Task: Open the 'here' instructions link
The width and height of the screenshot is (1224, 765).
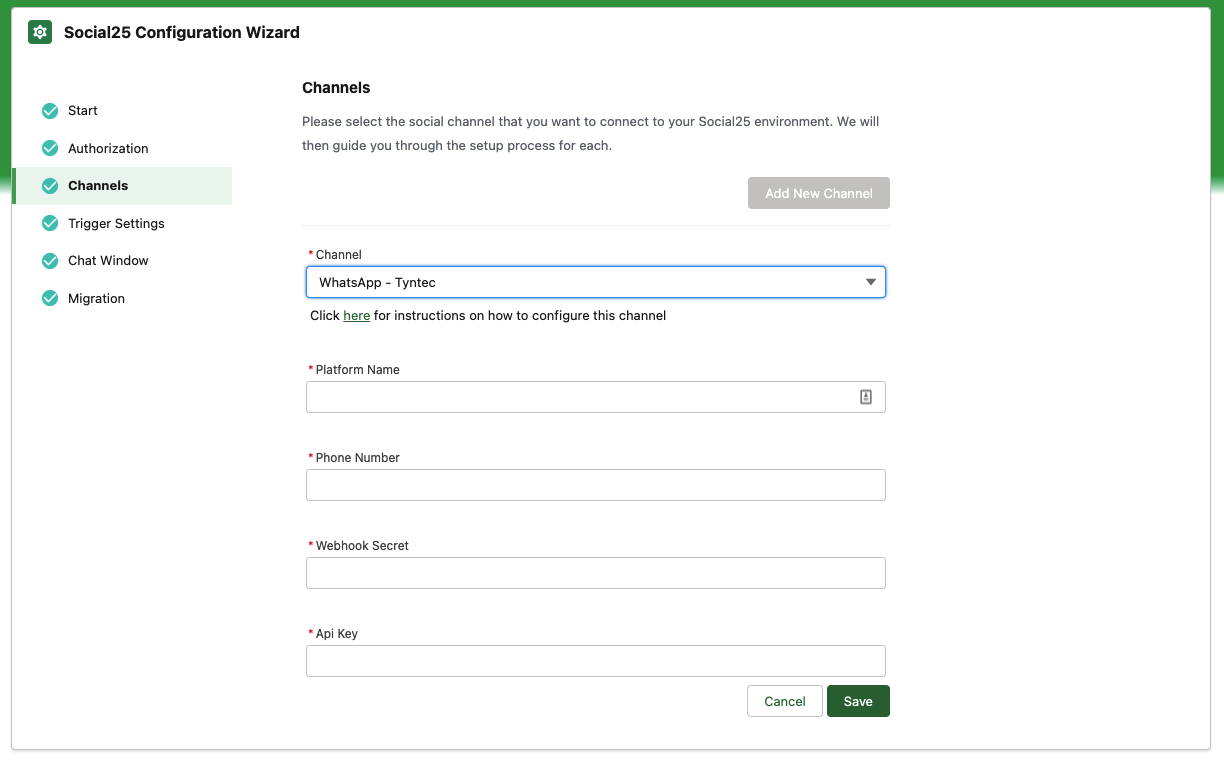Action: click(x=356, y=316)
